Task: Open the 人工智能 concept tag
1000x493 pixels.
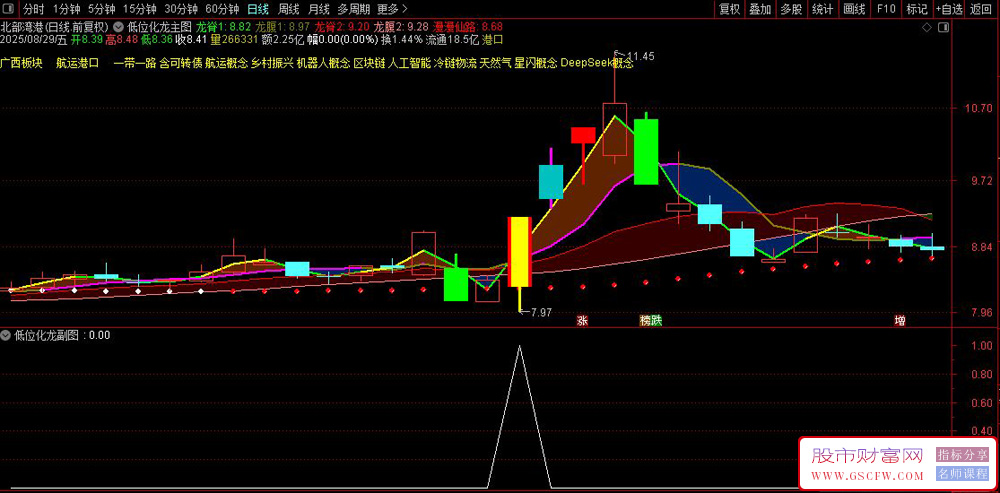Action: pos(409,63)
